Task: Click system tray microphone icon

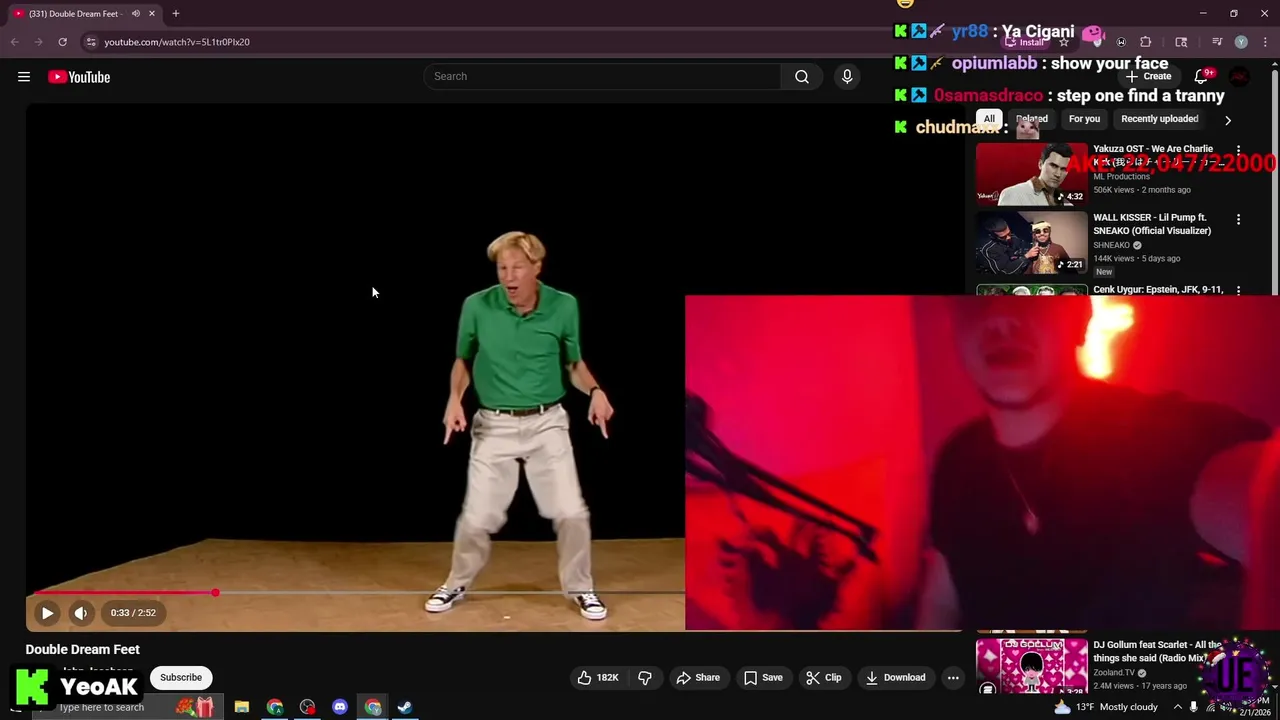Action: click(x=1194, y=707)
